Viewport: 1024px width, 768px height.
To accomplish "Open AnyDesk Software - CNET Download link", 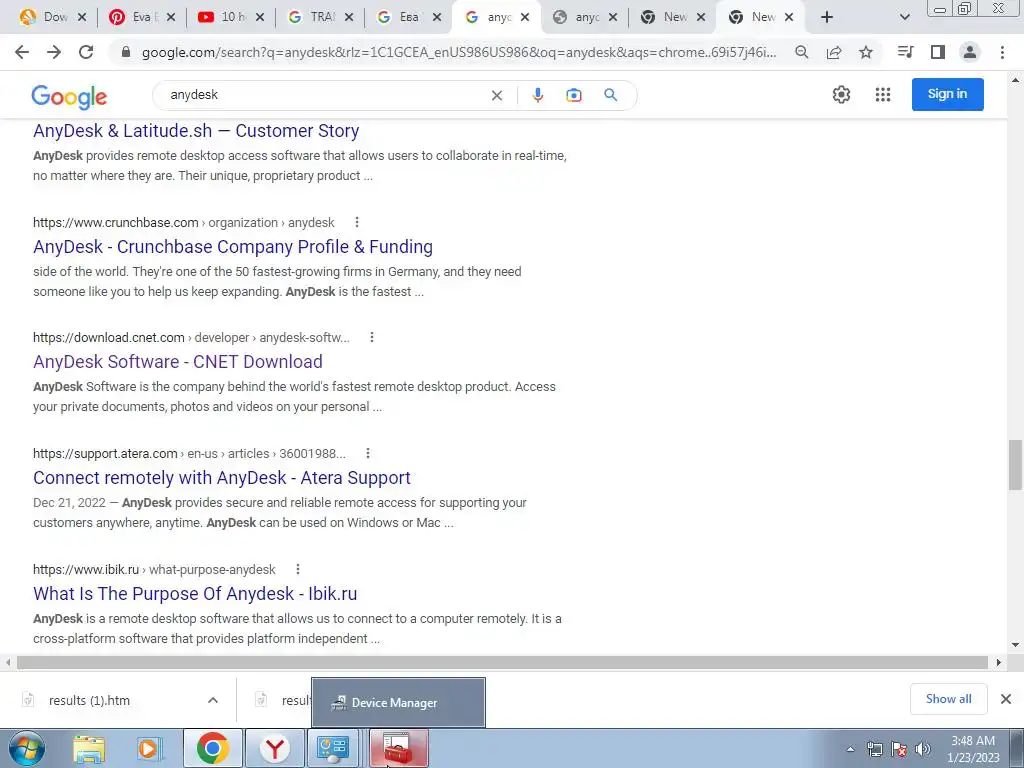I will pos(178,362).
